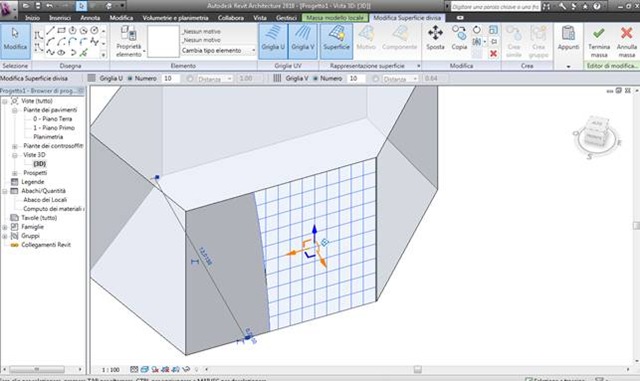The height and width of the screenshot is (381, 640).
Task: Open the Annota ribbon tab
Action: pos(90,18)
